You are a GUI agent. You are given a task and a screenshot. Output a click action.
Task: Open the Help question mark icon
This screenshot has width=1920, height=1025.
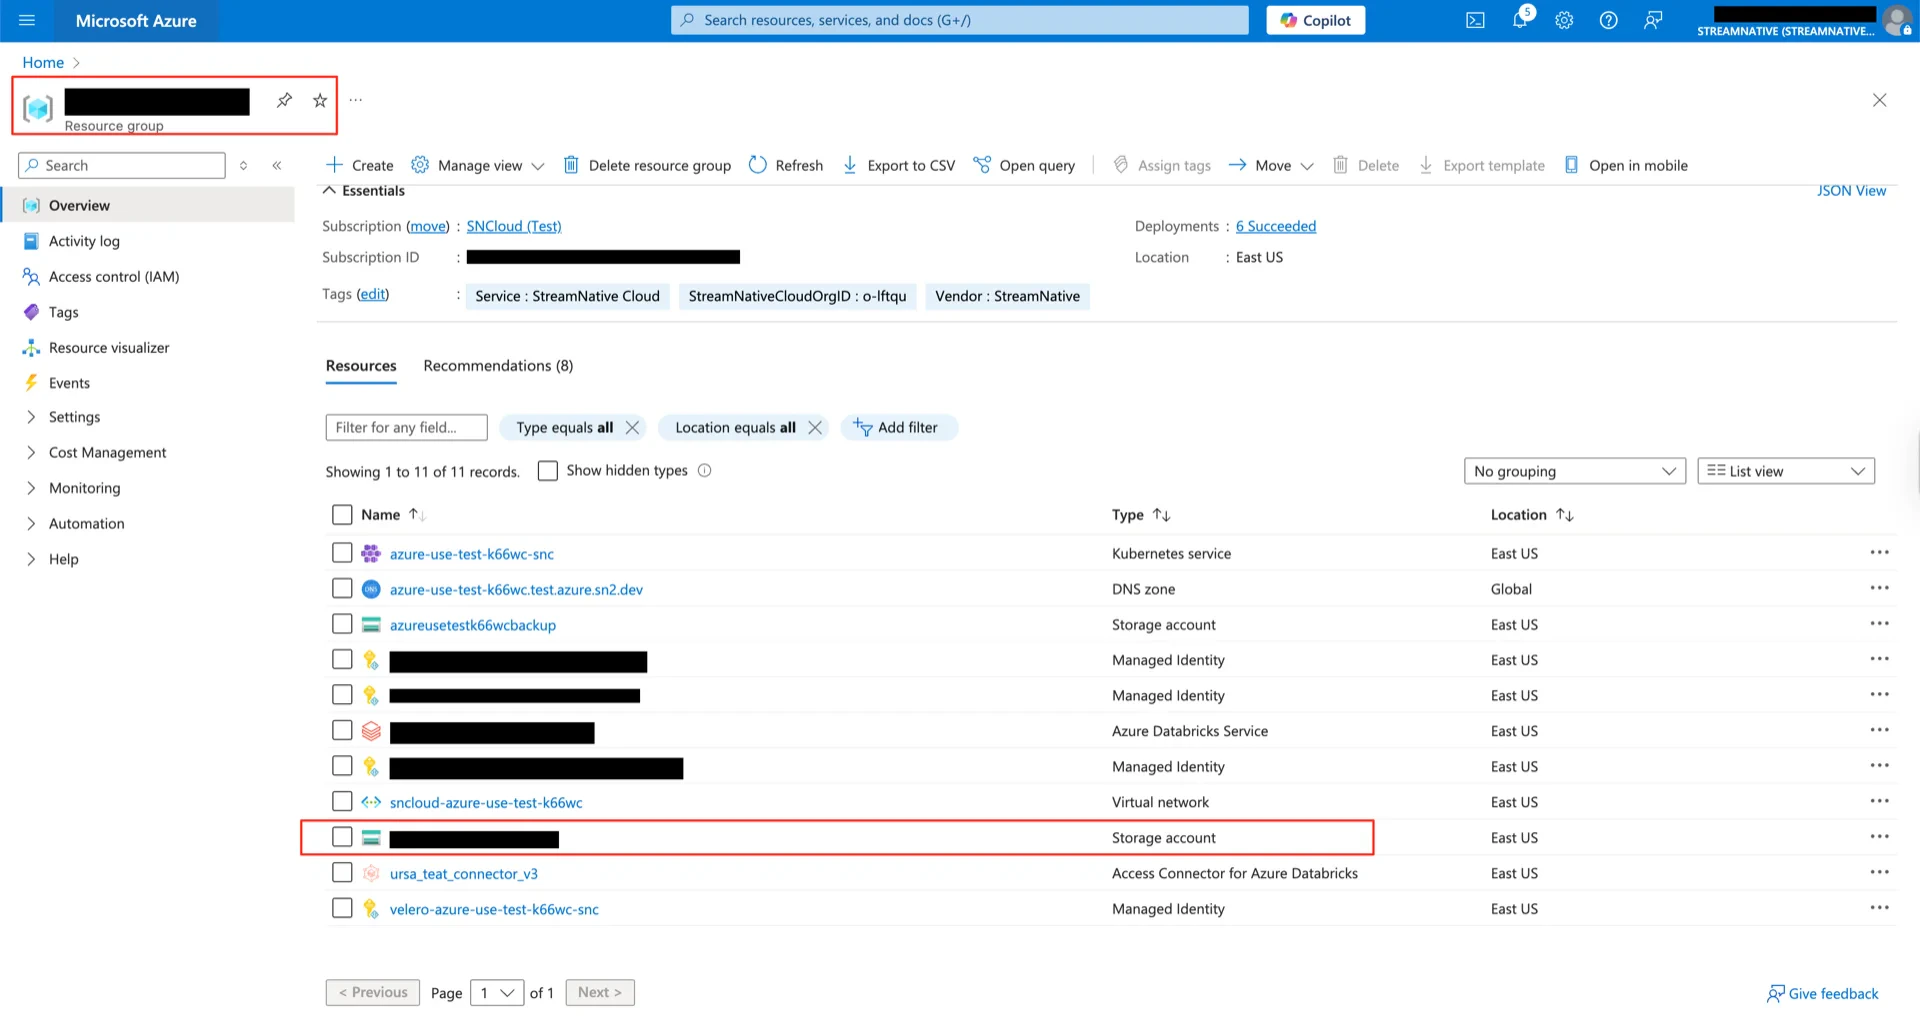coord(1608,20)
